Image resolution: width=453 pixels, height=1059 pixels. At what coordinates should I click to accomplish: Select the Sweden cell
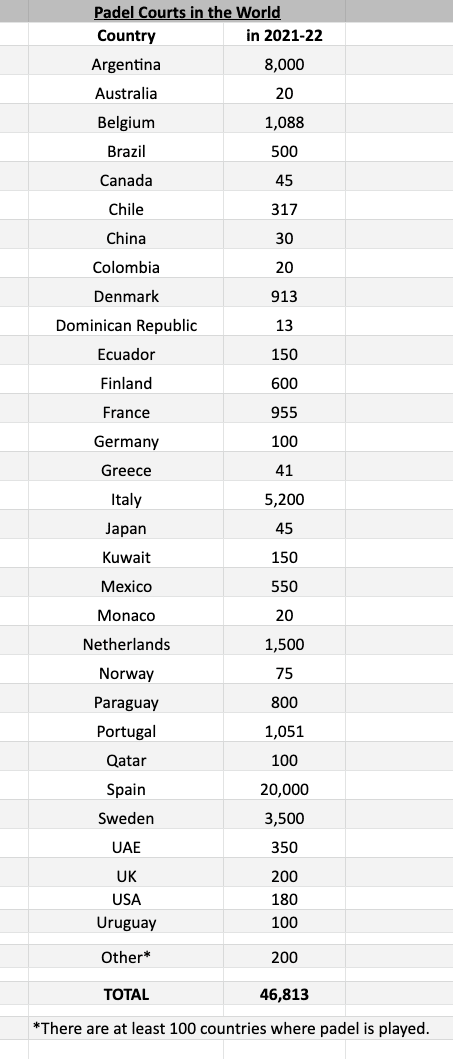coord(126,819)
